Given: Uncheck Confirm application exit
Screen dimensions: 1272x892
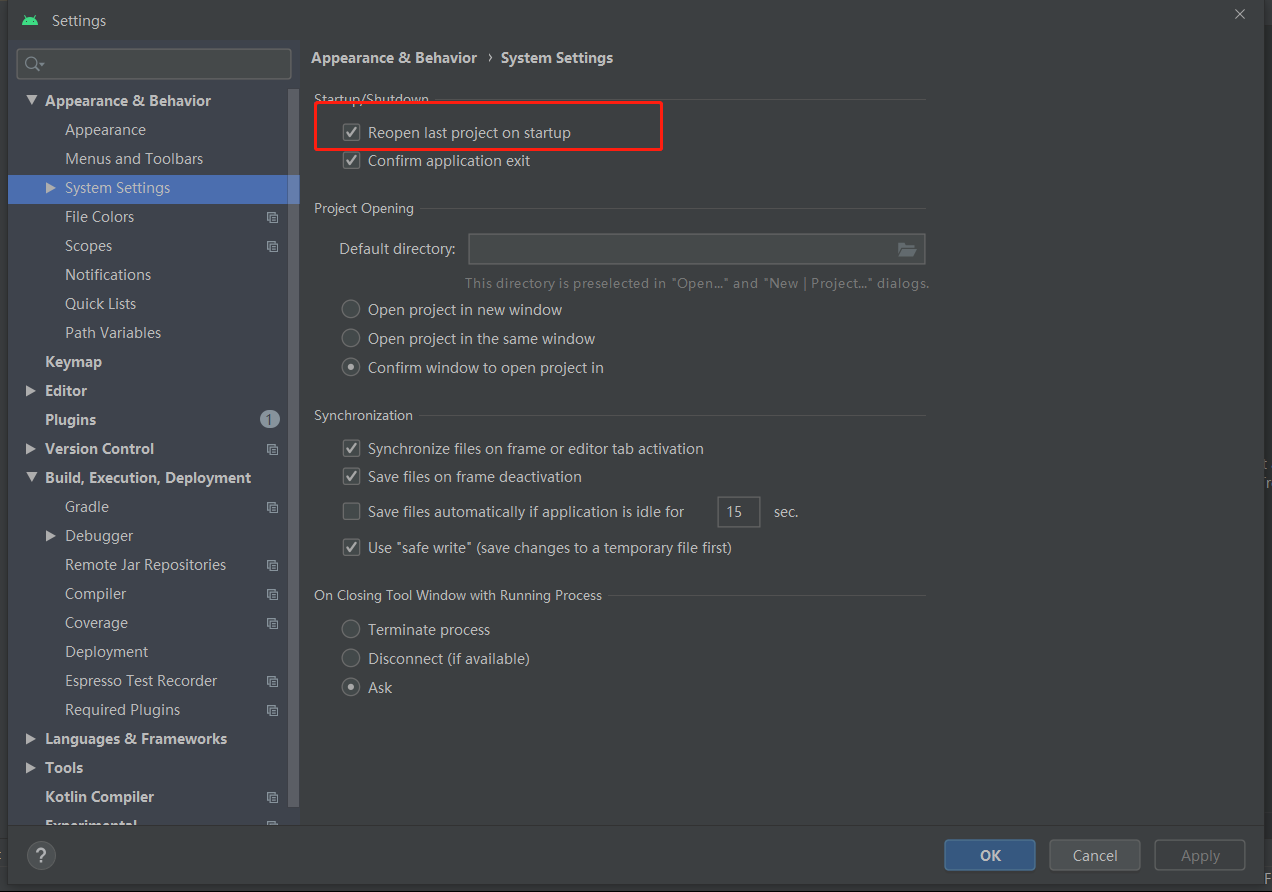Looking at the screenshot, I should [351, 160].
